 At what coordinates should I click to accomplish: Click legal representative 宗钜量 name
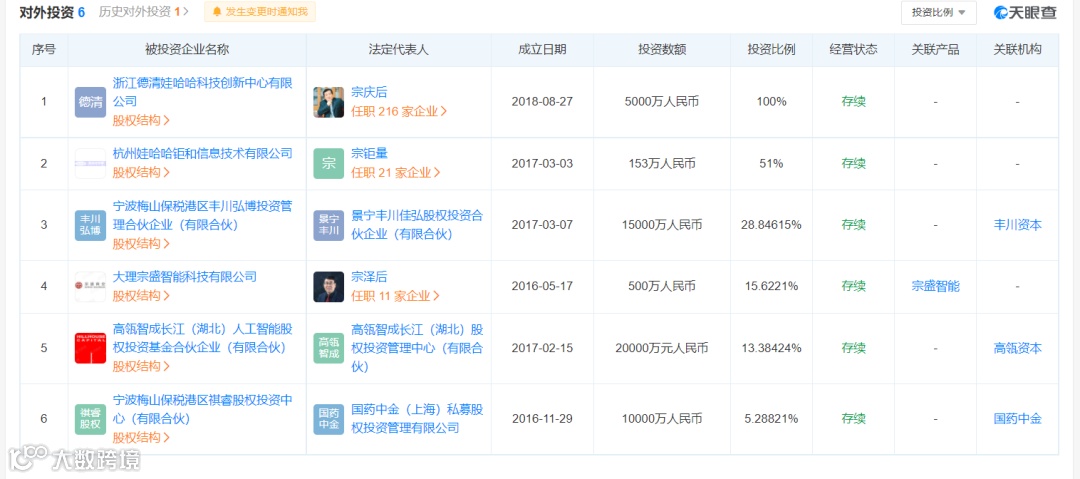click(x=369, y=153)
